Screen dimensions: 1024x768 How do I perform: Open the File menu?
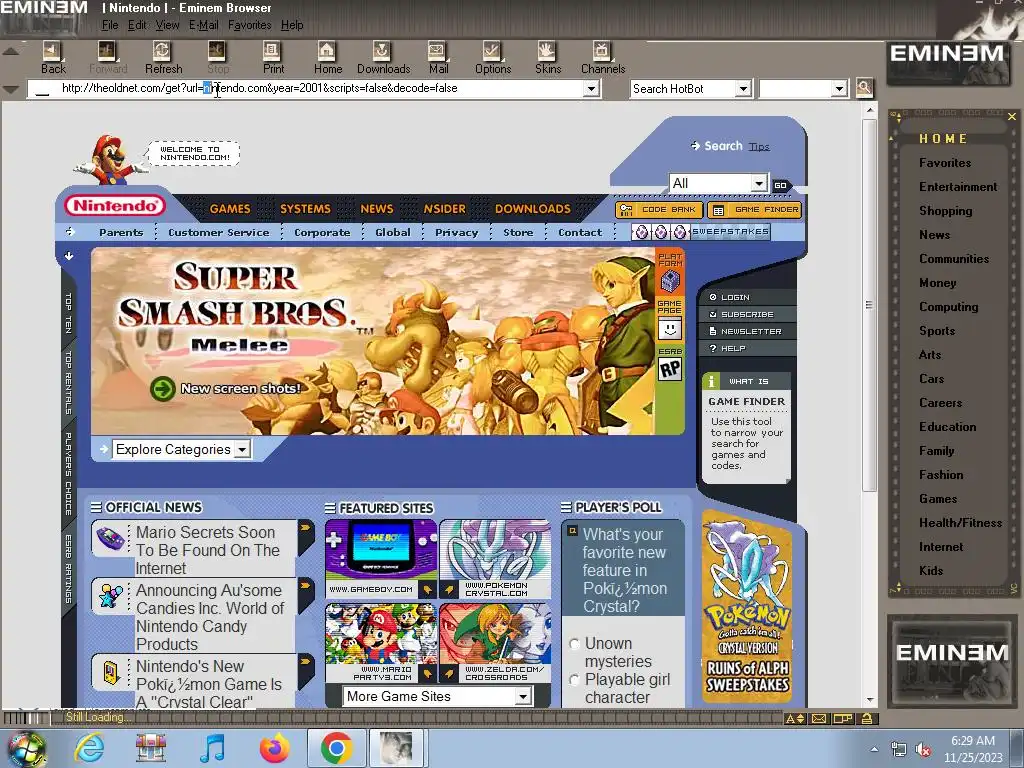click(110, 25)
